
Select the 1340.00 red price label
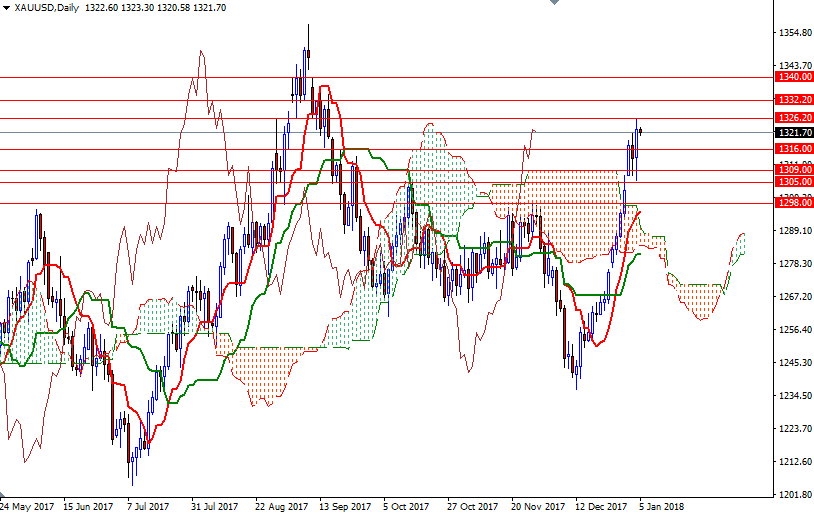point(794,77)
